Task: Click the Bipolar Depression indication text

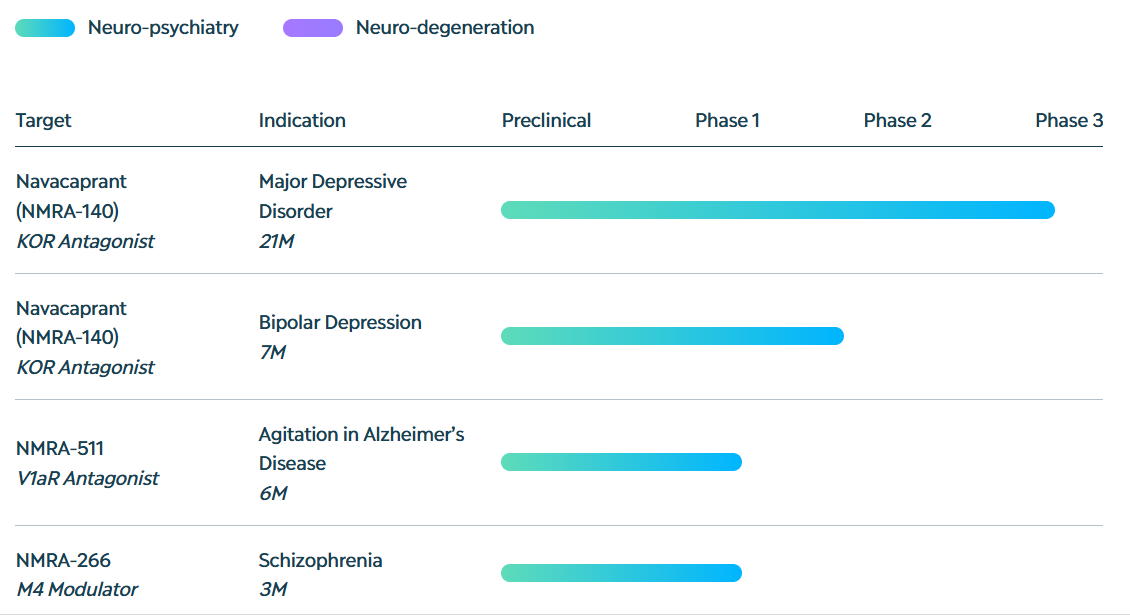Action: tap(340, 322)
